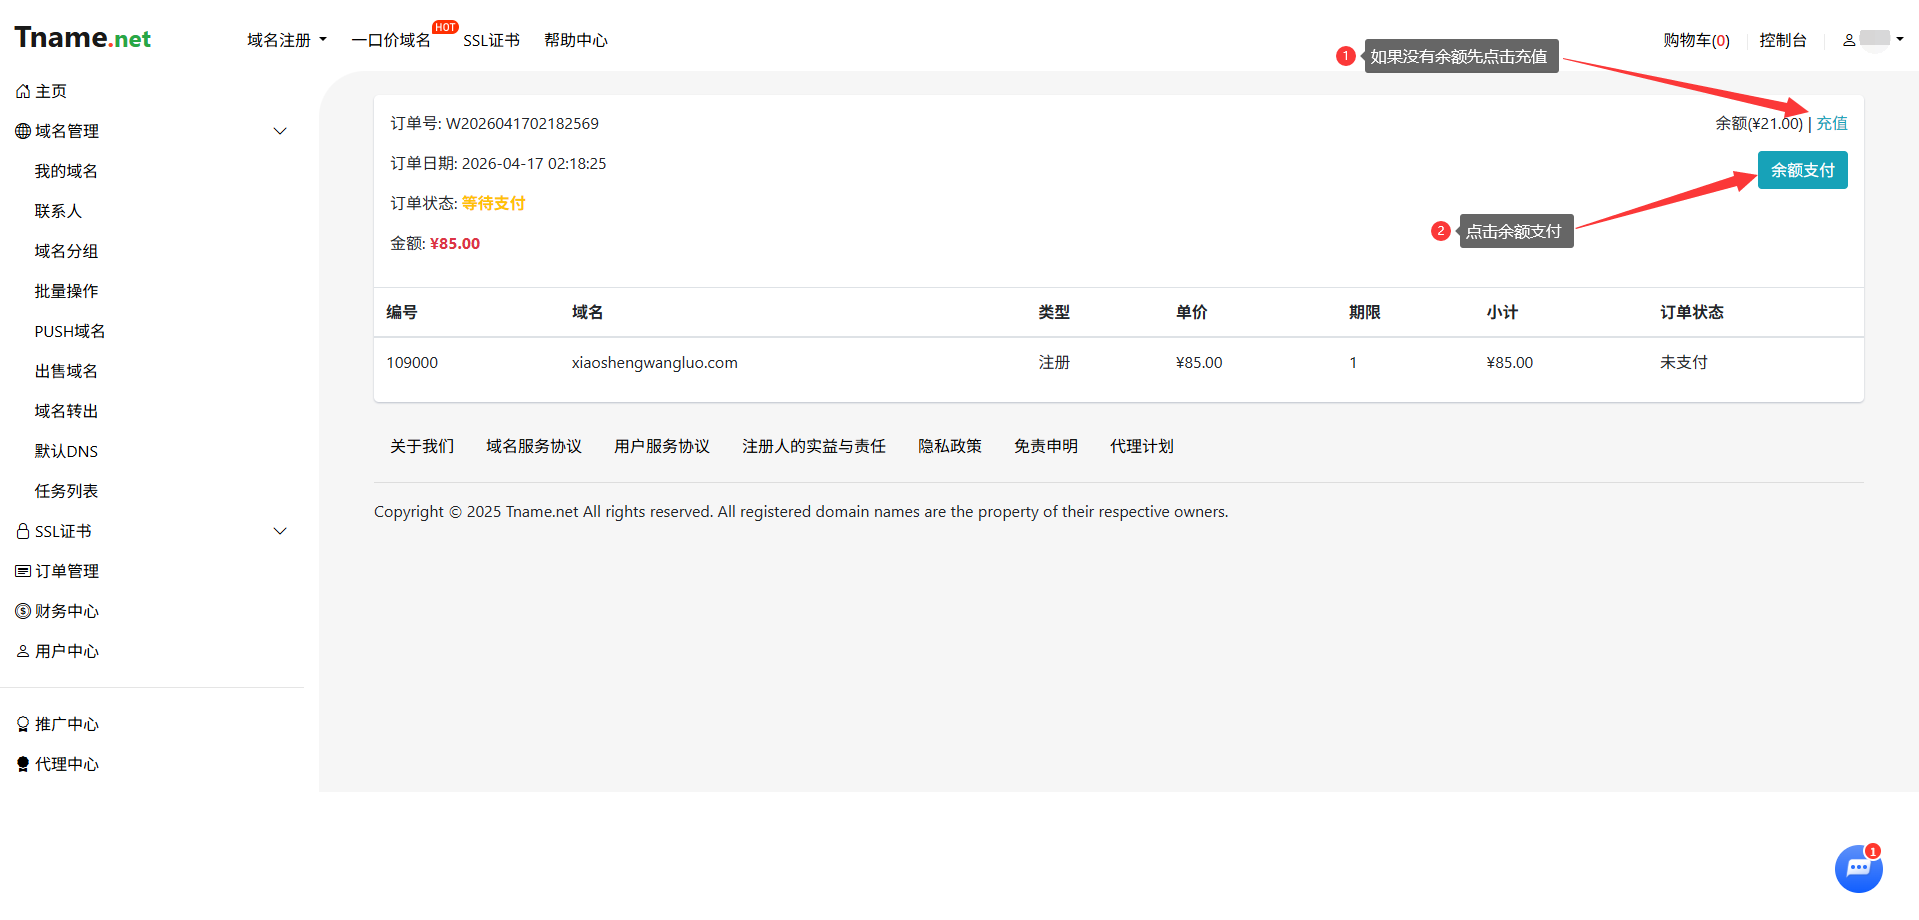Click the 余额支付 button
Viewport: 1919px width, 920px height.
click(1802, 170)
